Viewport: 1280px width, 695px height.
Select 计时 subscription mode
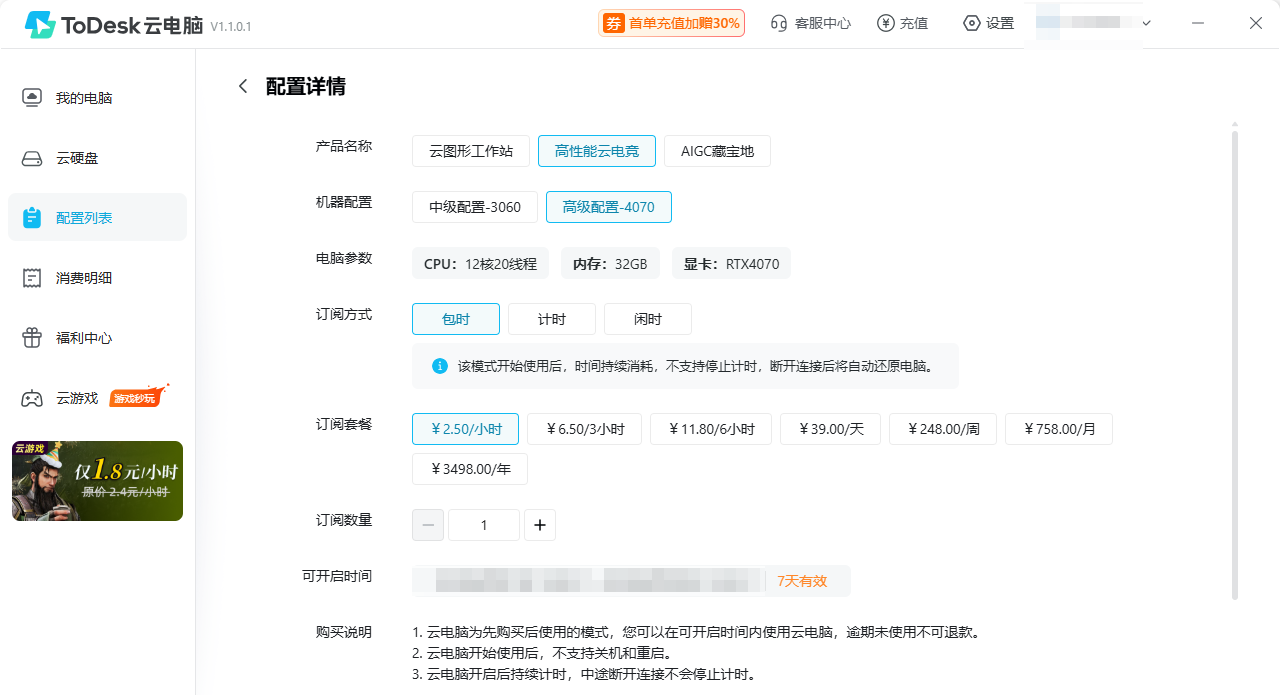tap(552, 319)
